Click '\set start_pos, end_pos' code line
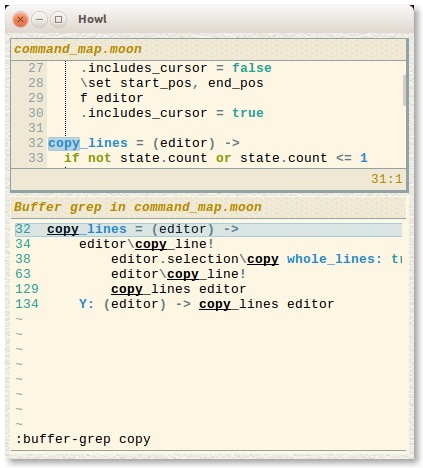Screen dimensions: 423x468 [x=172, y=83]
